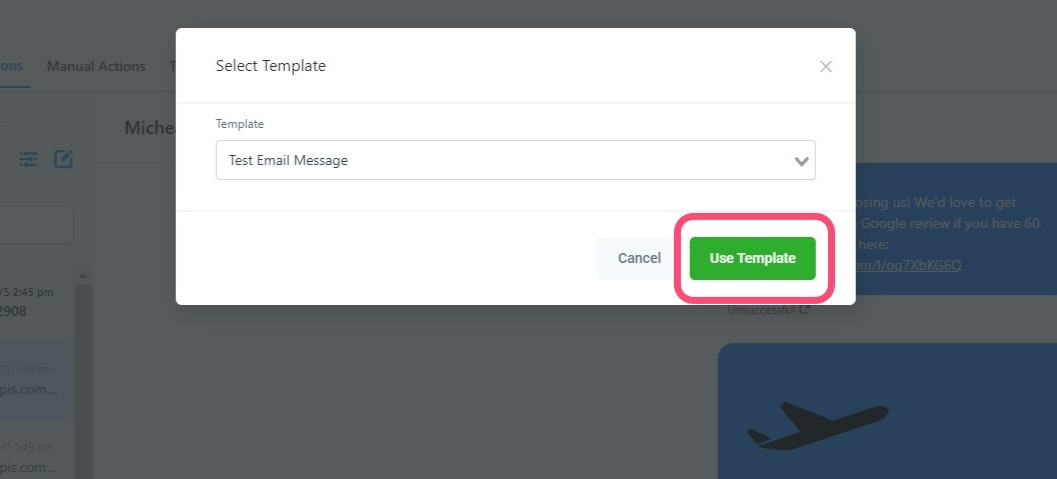The height and width of the screenshot is (479, 1057).
Task: Switch to the Manual Actions tab
Action: click(x=96, y=66)
